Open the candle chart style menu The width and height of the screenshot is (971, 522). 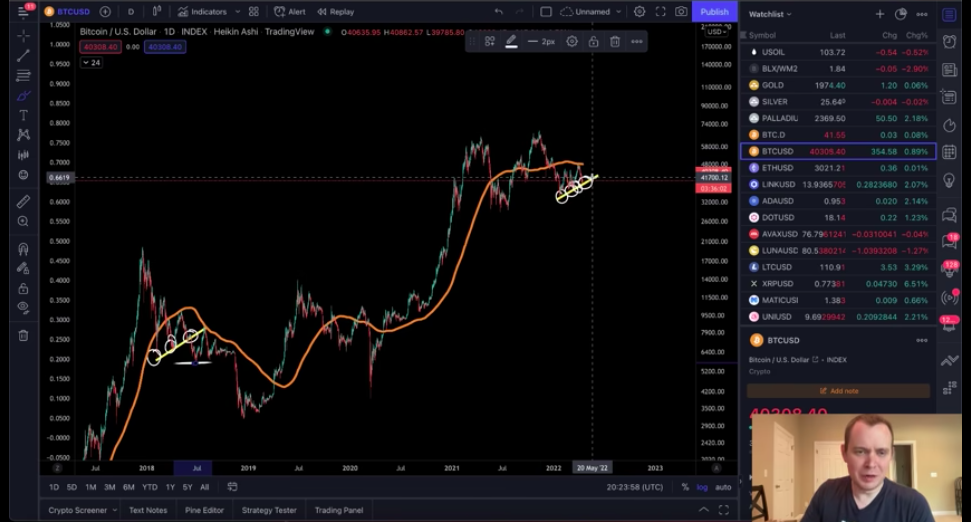coord(157,11)
